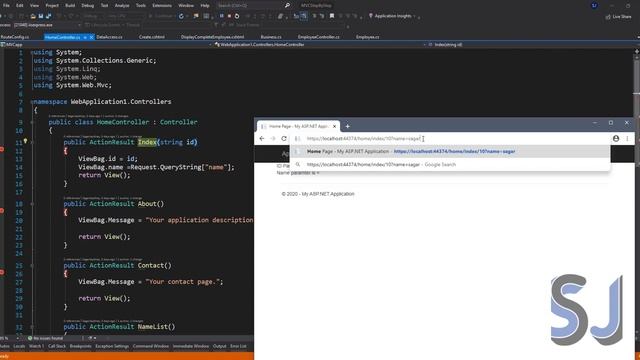This screenshot has width=640, height=360.
Task: Click the browser forward arrow
Action: tap(273, 138)
